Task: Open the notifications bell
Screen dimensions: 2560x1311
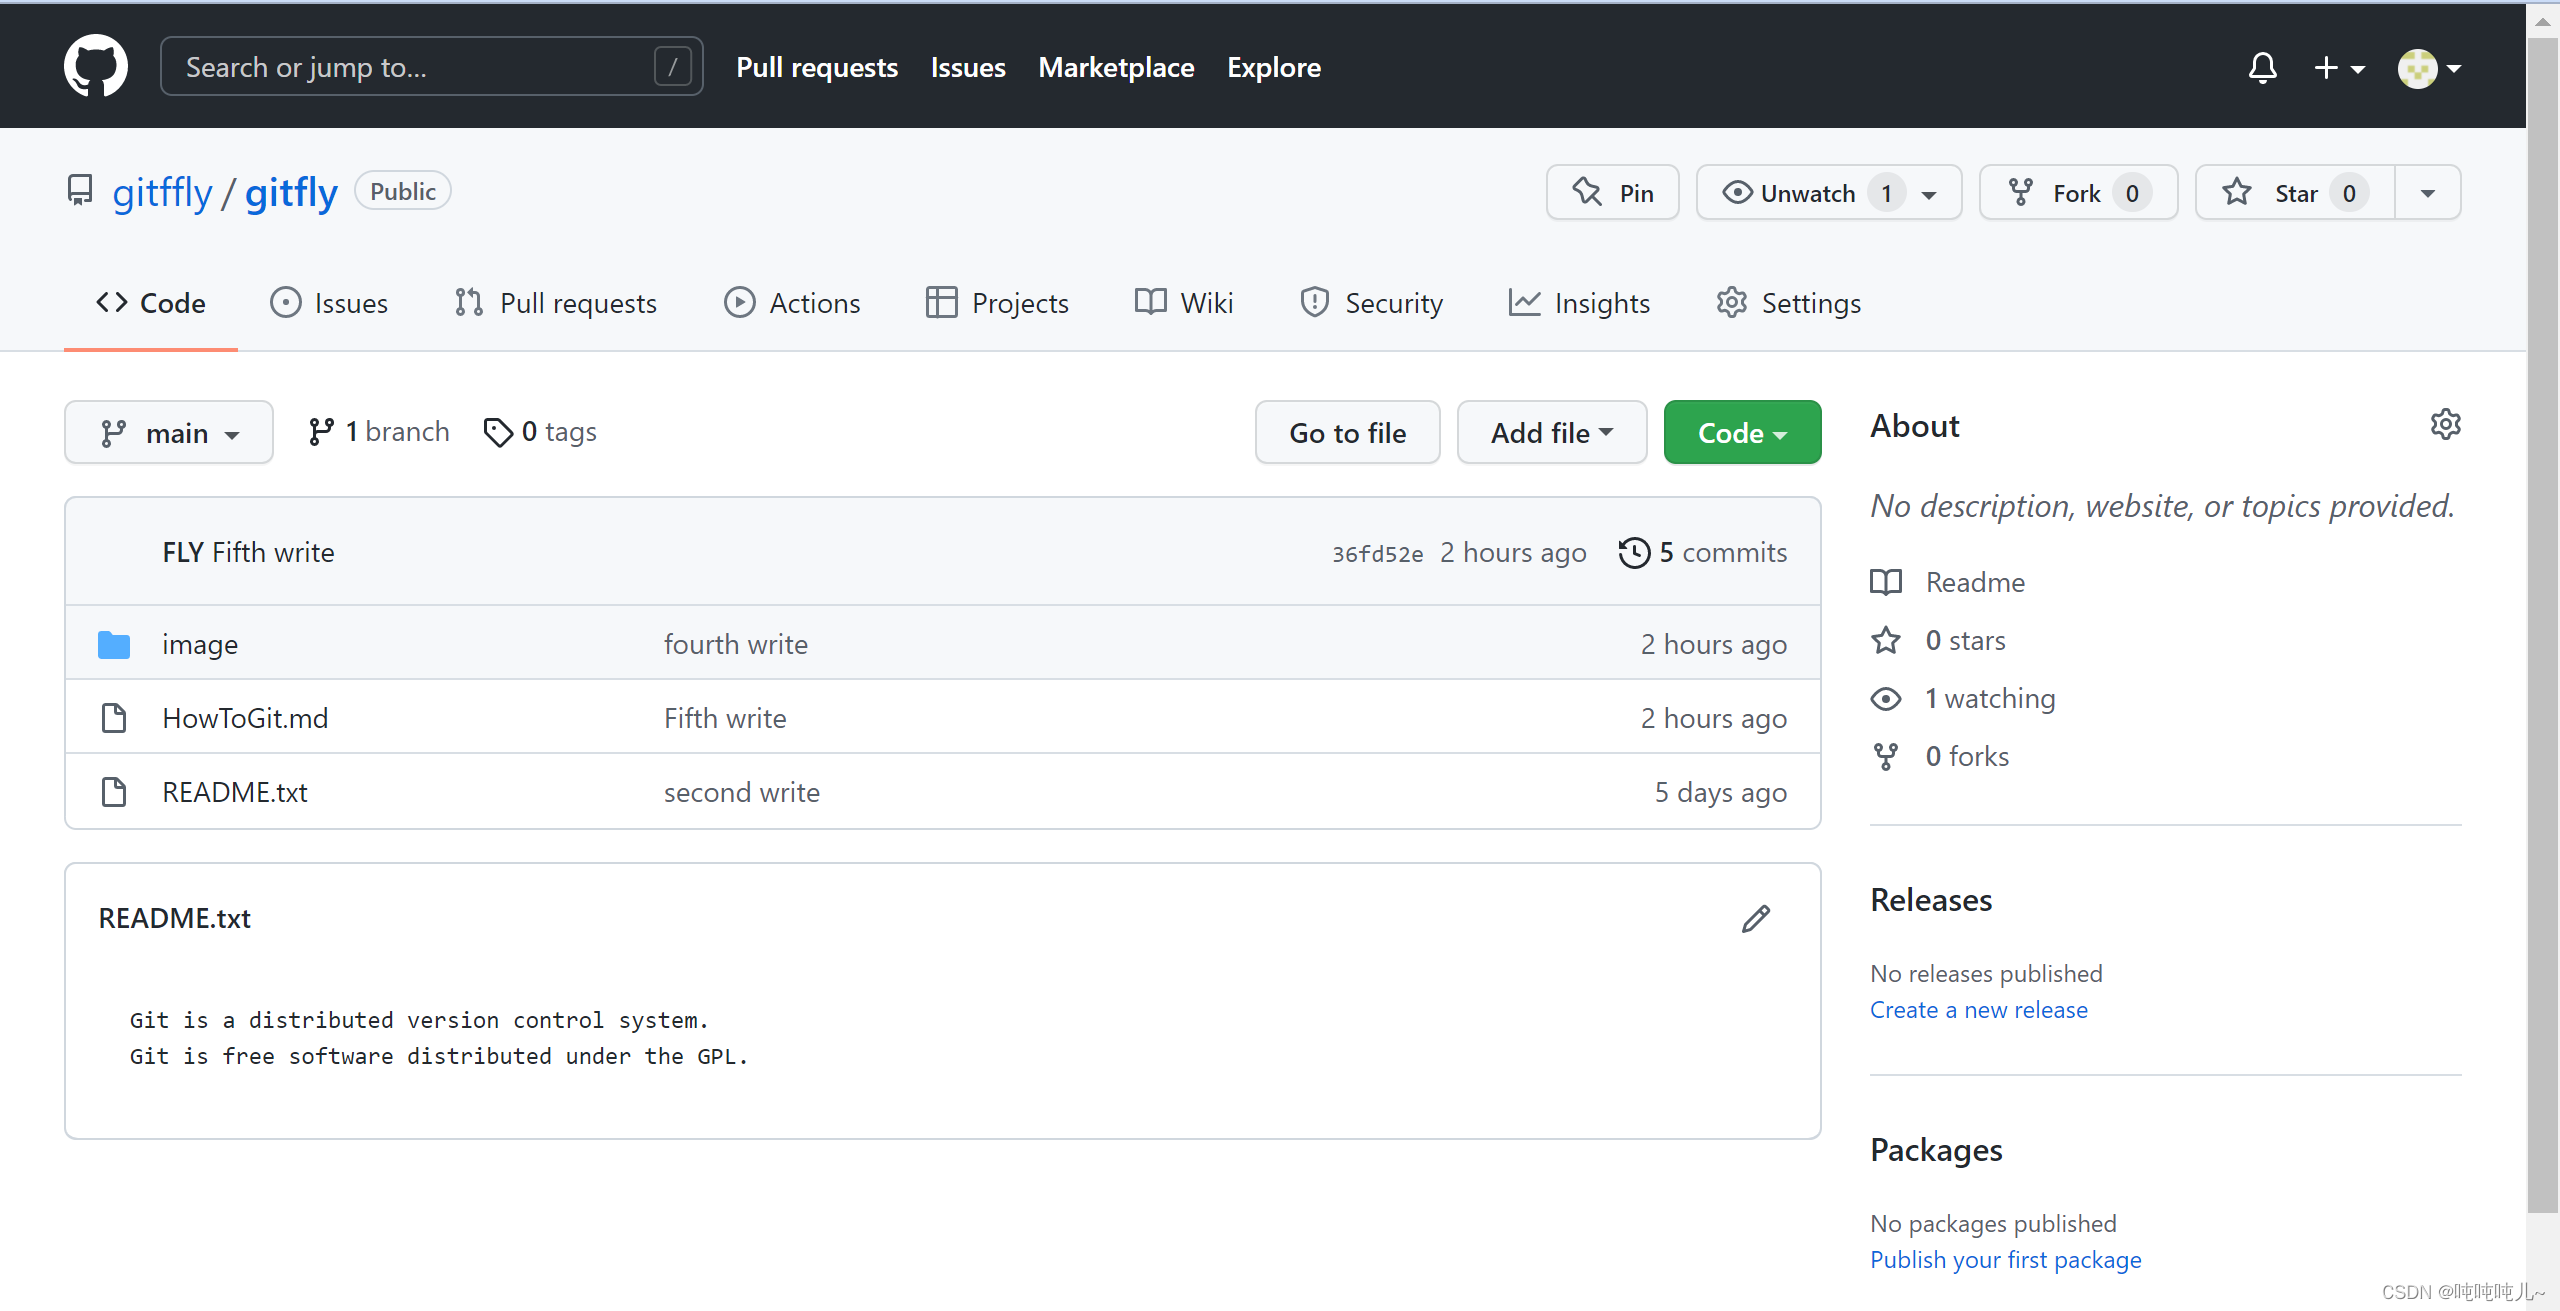Action: coord(2262,67)
